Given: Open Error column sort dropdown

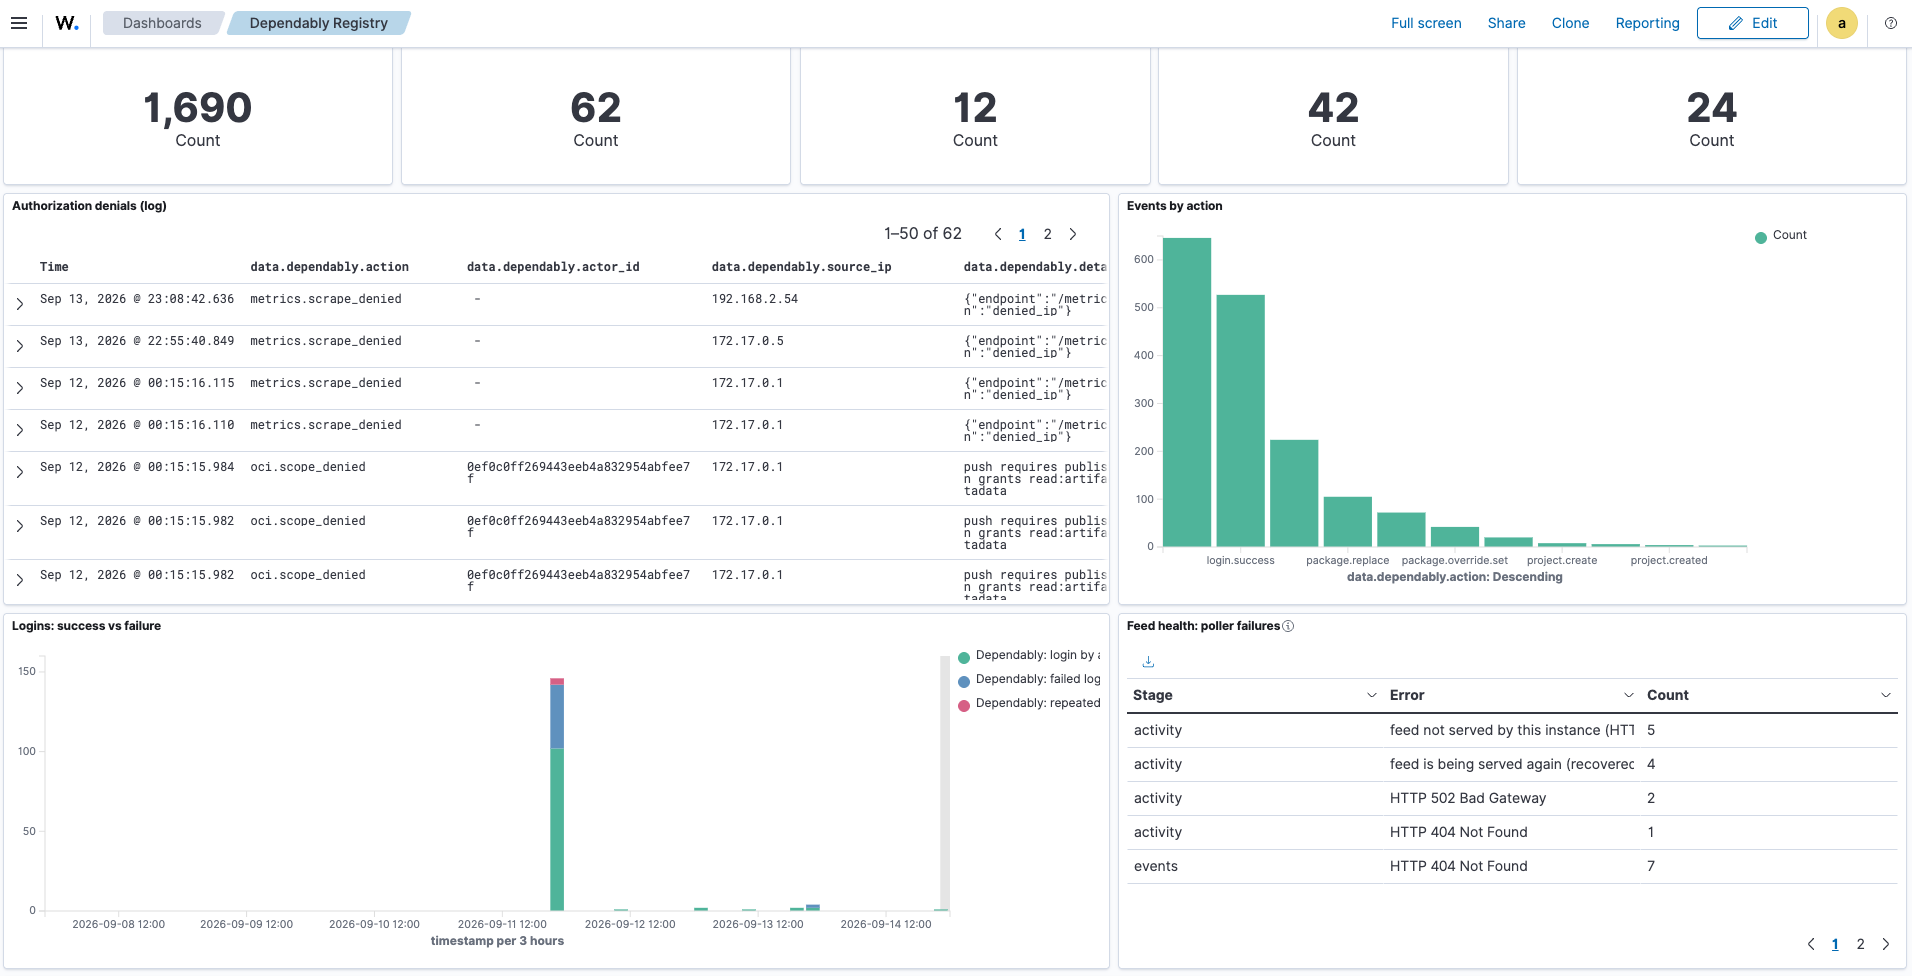Looking at the screenshot, I should 1629,695.
